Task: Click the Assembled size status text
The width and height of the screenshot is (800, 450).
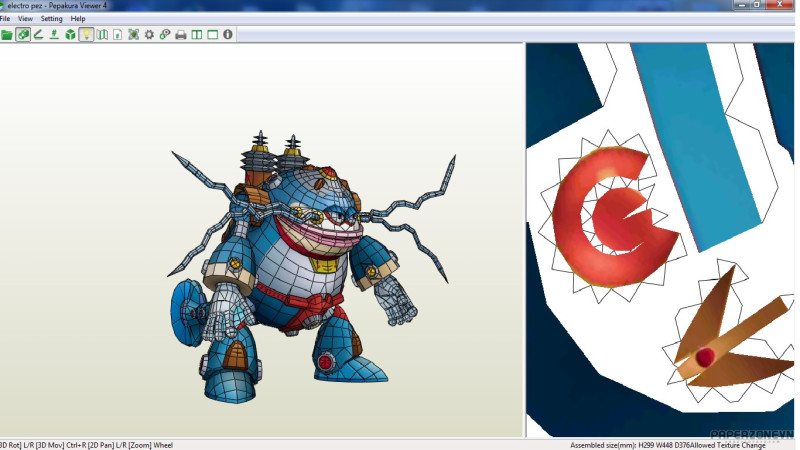Action: tap(667, 445)
